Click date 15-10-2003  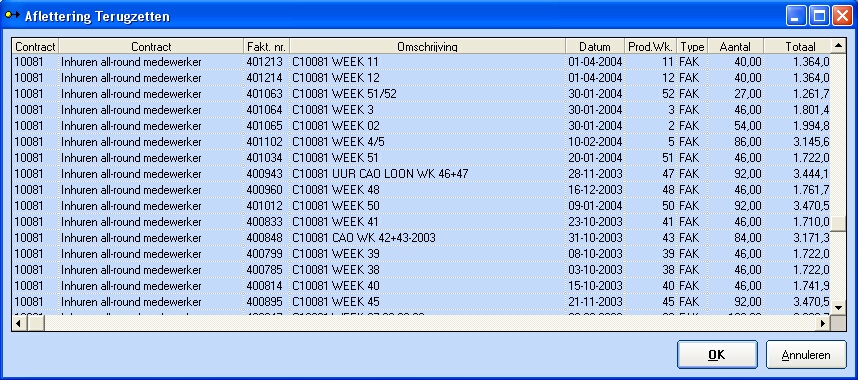(x=595, y=285)
